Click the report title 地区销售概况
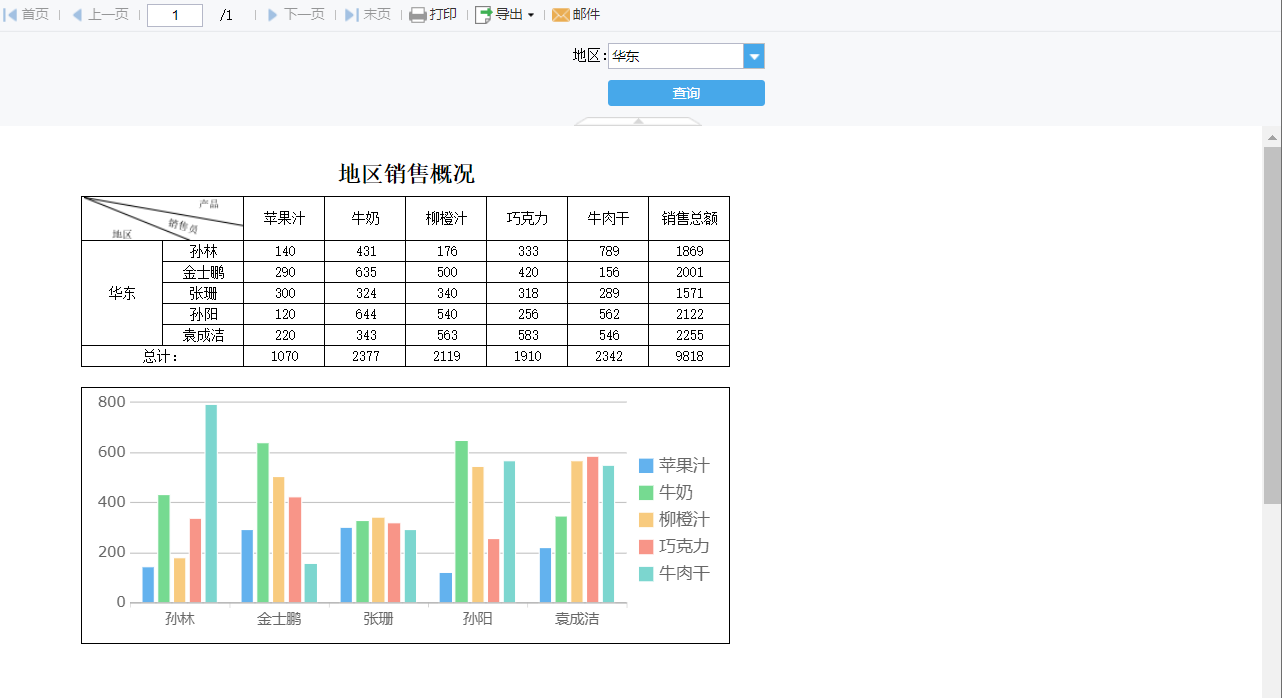Image resolution: width=1282 pixels, height=698 pixels. point(406,174)
